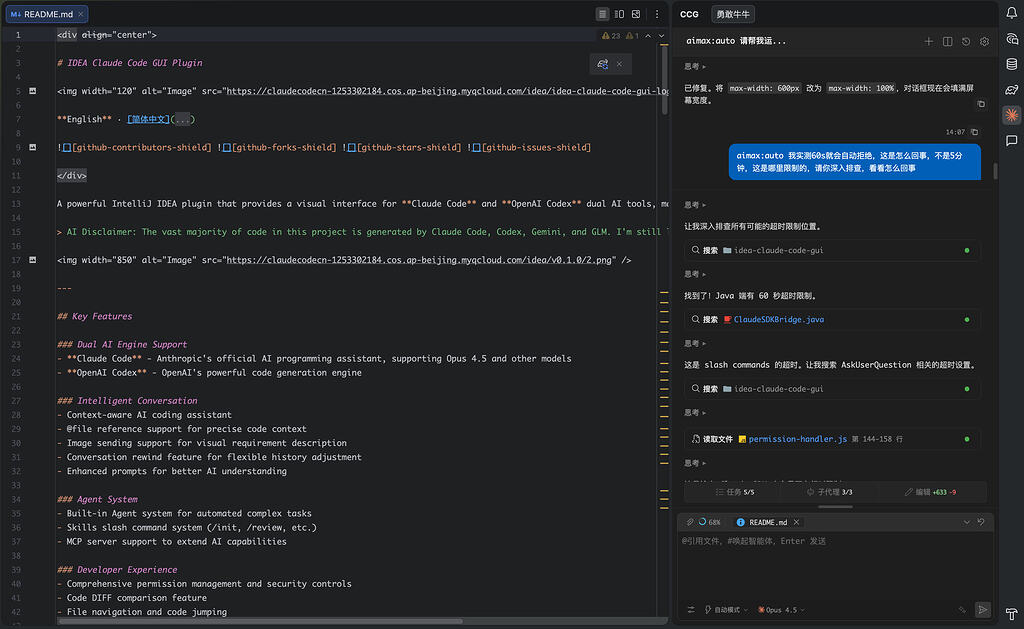This screenshot has height=629, width=1024.
Task: Toggle image preview gutter icon on line 17
Action: pos(33,260)
